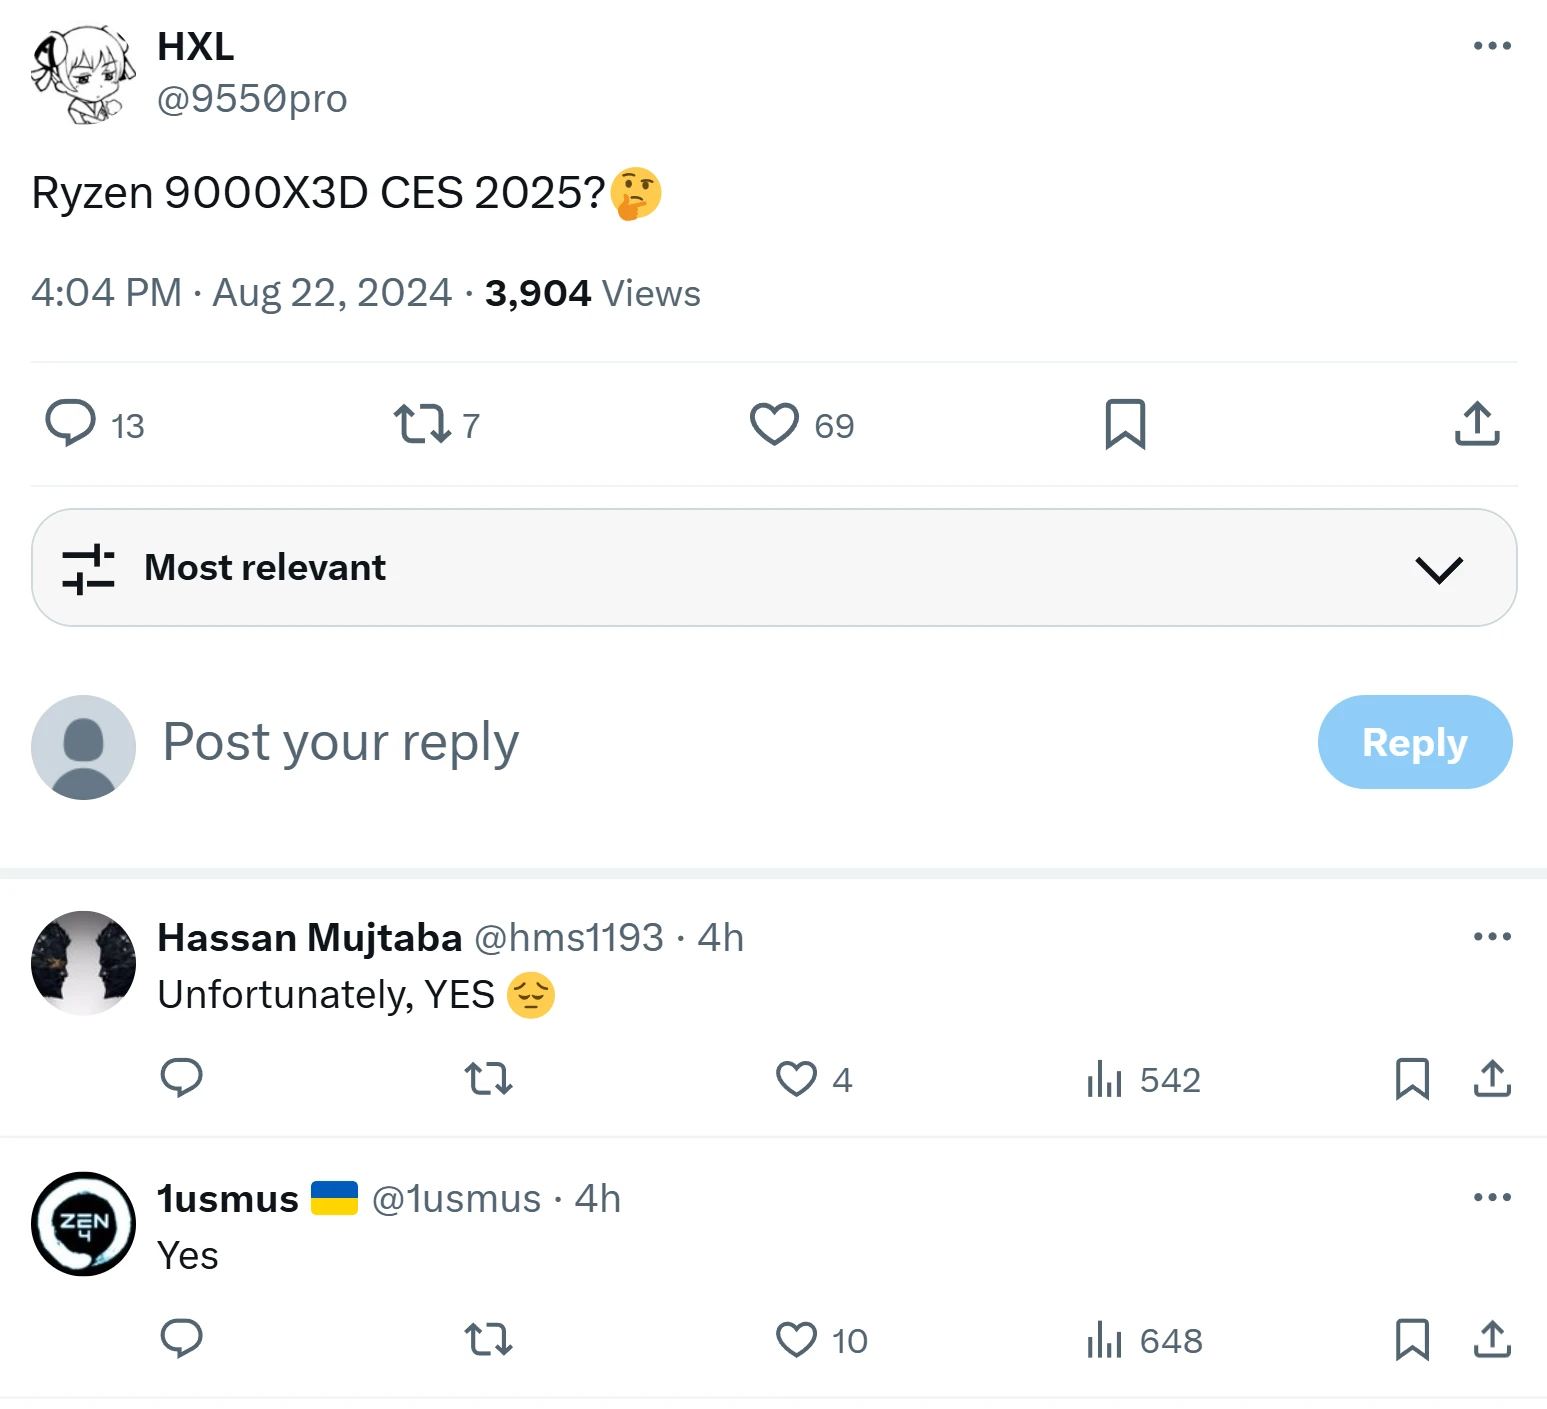Share Hassan Mujtaba's reply
The width and height of the screenshot is (1547, 1409).
click(x=1492, y=1079)
